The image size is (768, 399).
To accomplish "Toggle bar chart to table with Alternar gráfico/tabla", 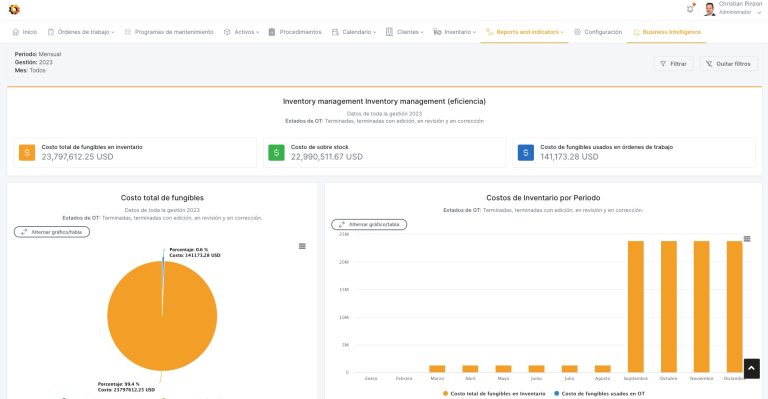I will click(x=369, y=224).
